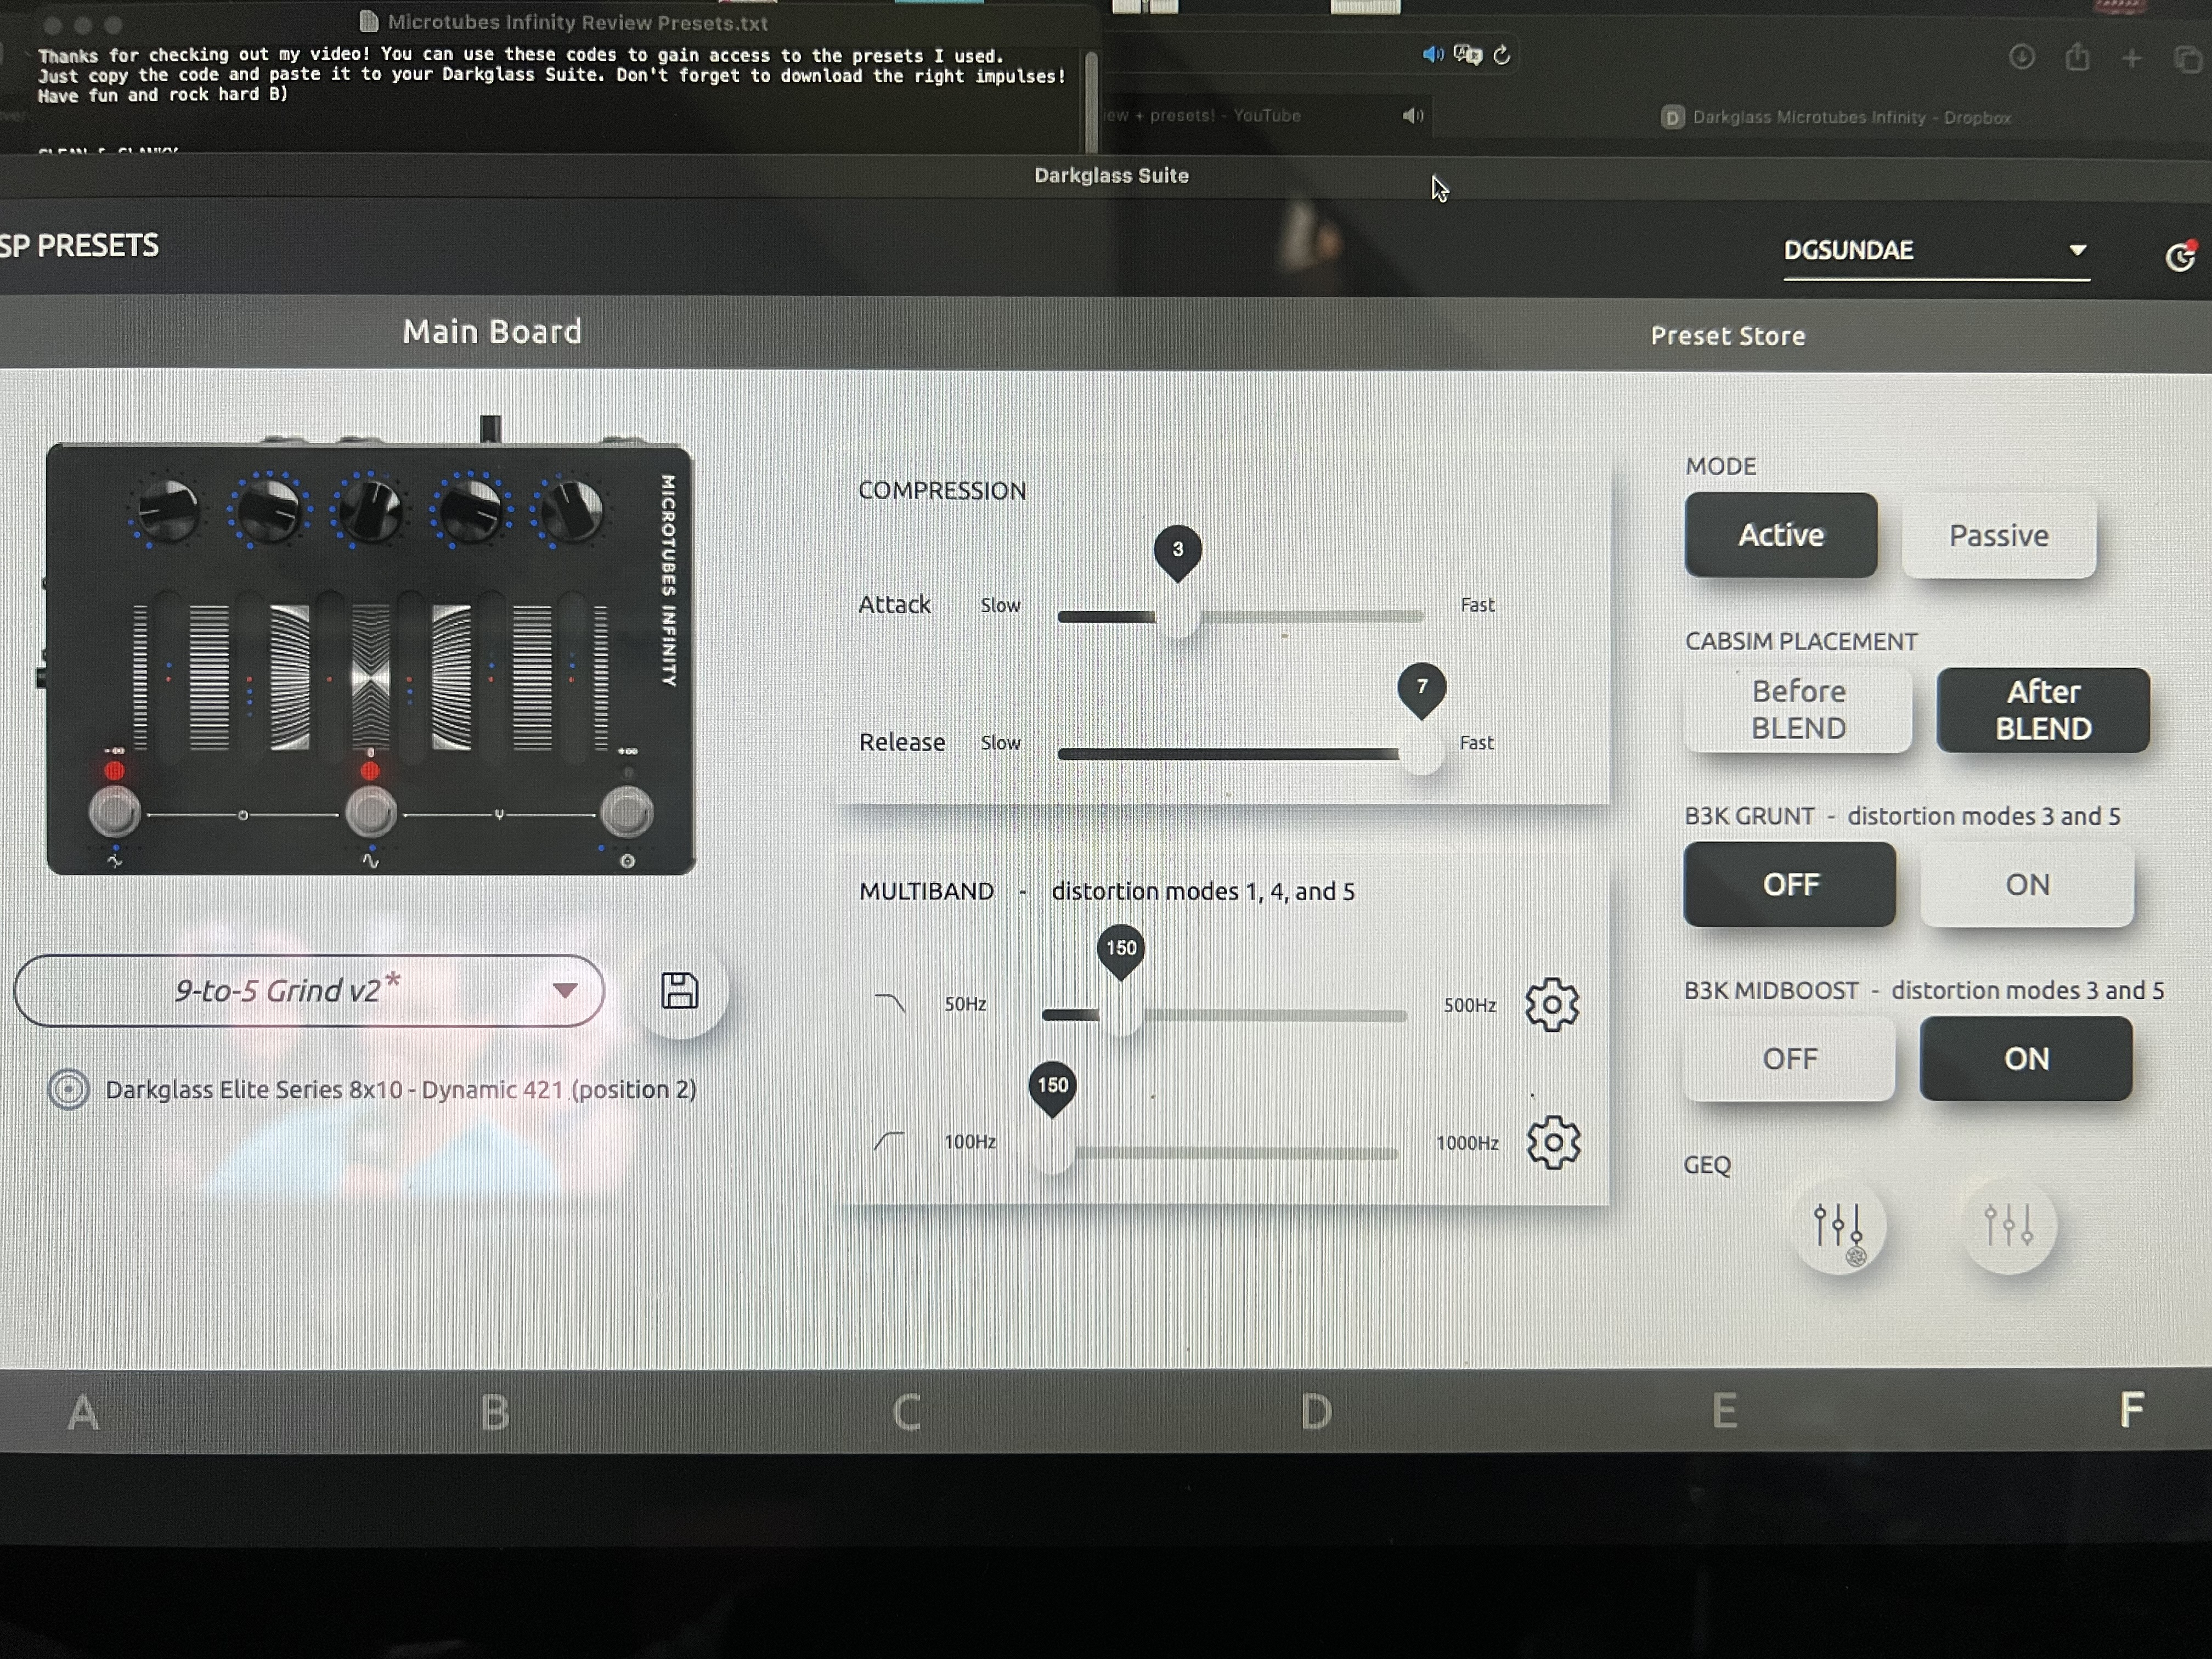Screen dimensions: 2212x1659
Task: Turn B3K Grunt ON
Action: coord(2026,885)
